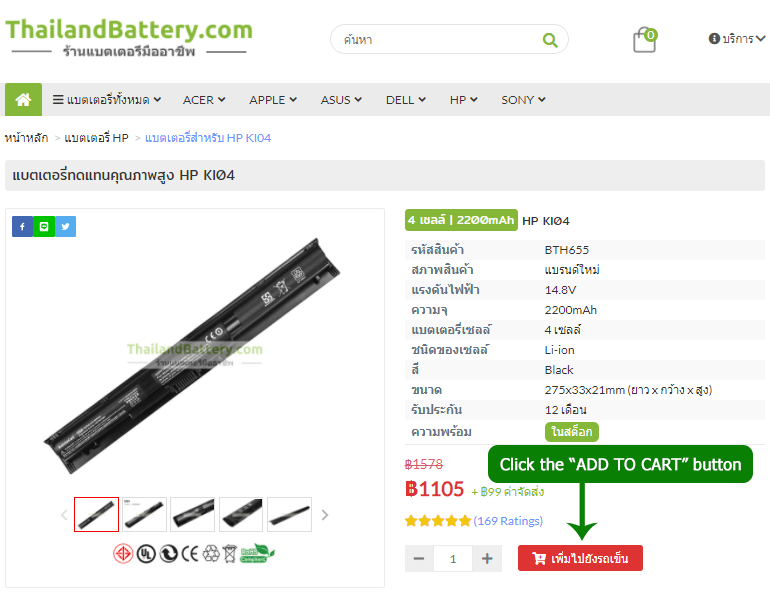
Task: Click the red เพิ่มไปยังรถเข็น button
Action: click(x=580, y=558)
